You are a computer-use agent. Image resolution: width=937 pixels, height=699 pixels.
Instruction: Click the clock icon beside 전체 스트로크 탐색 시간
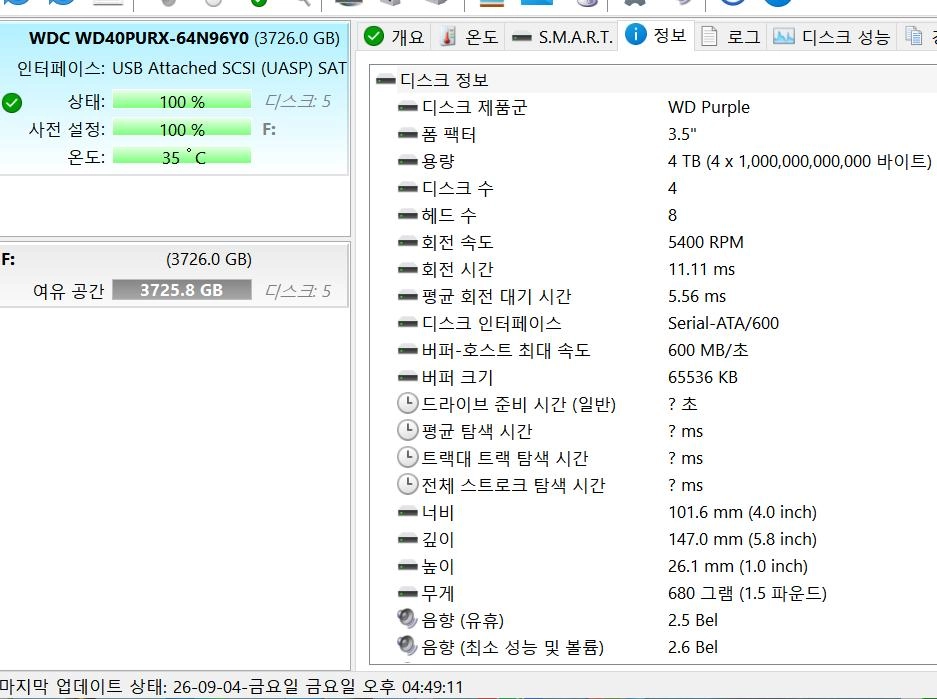tap(408, 484)
